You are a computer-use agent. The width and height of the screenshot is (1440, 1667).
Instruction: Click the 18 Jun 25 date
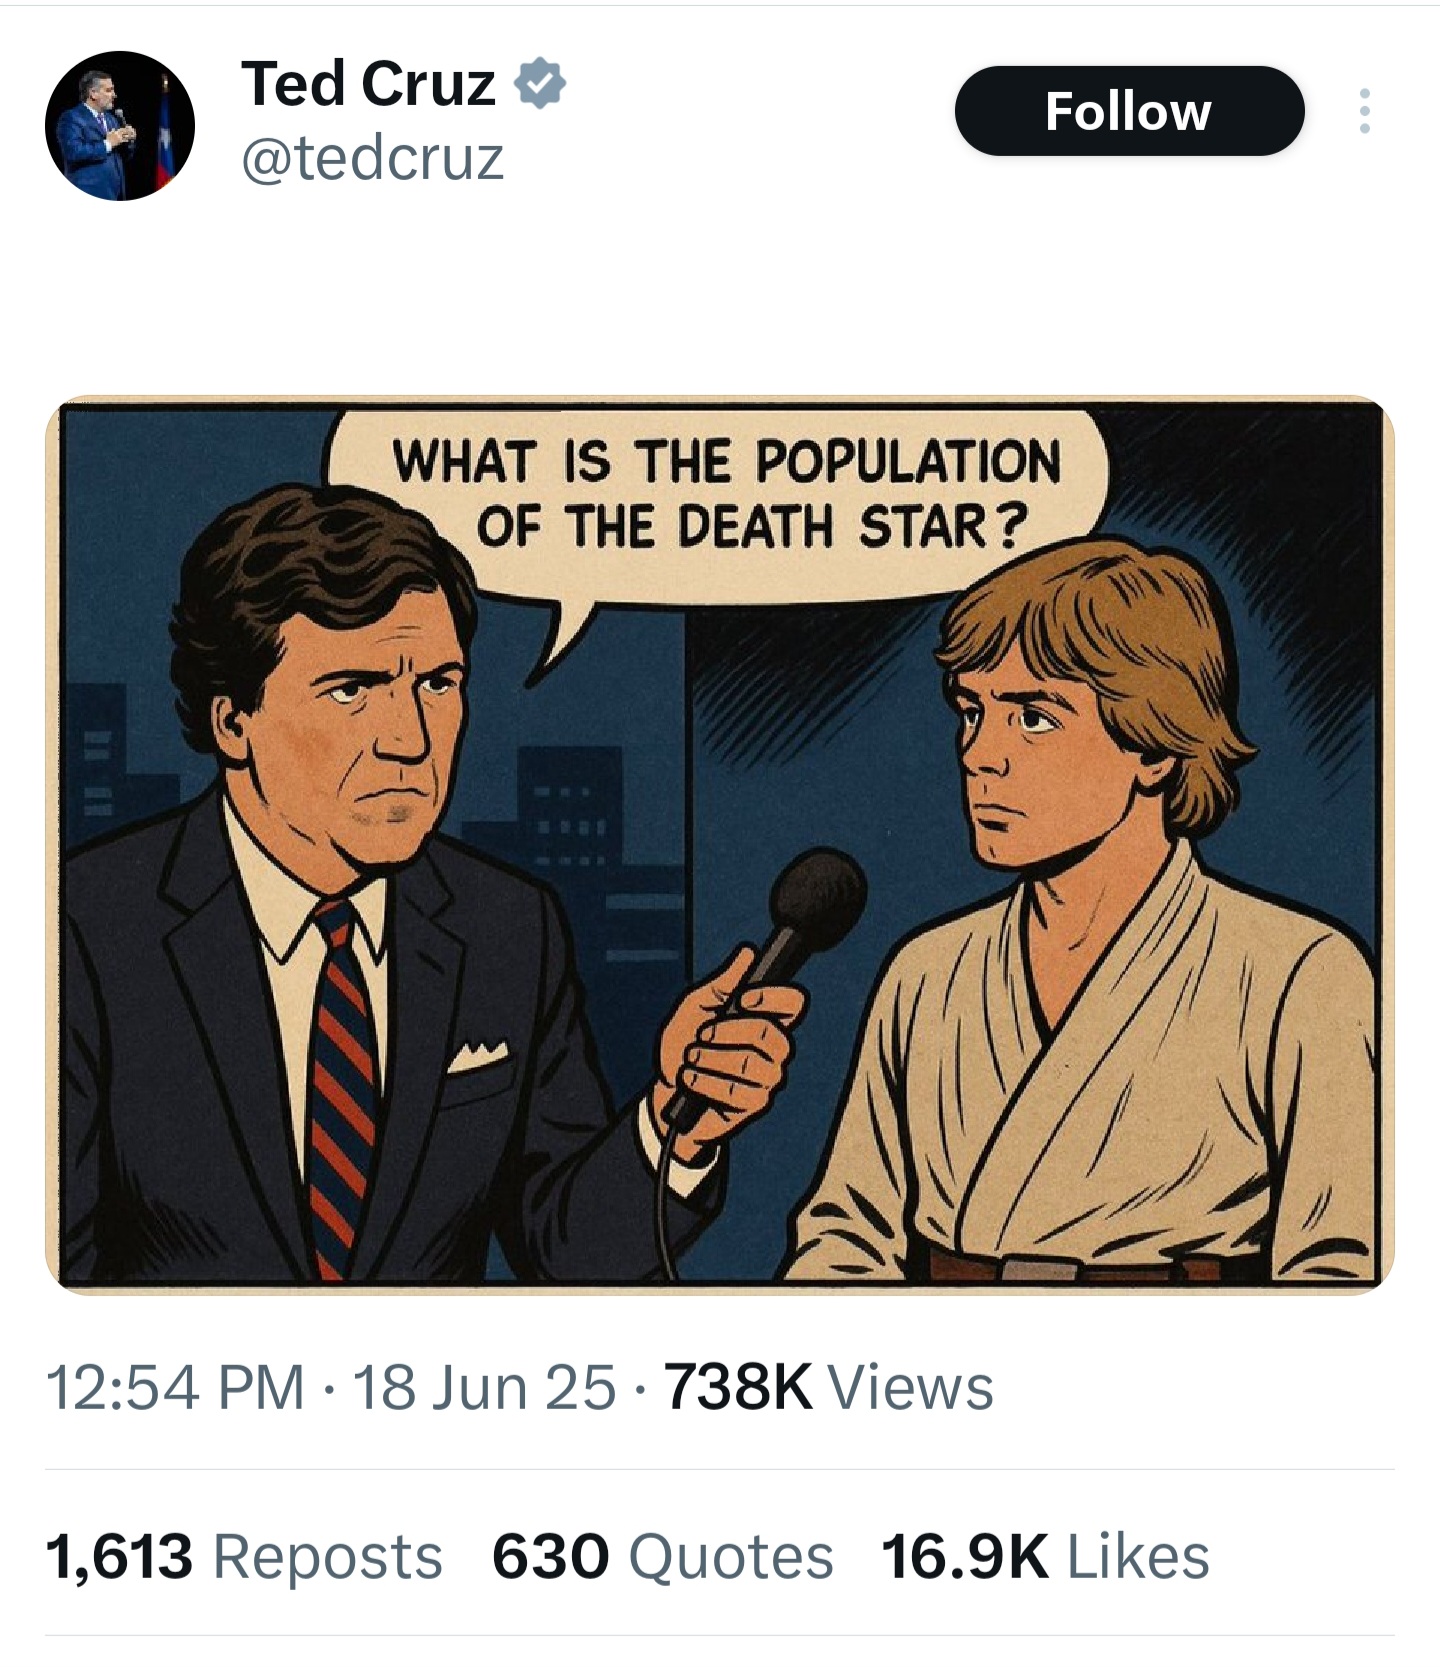(484, 1387)
